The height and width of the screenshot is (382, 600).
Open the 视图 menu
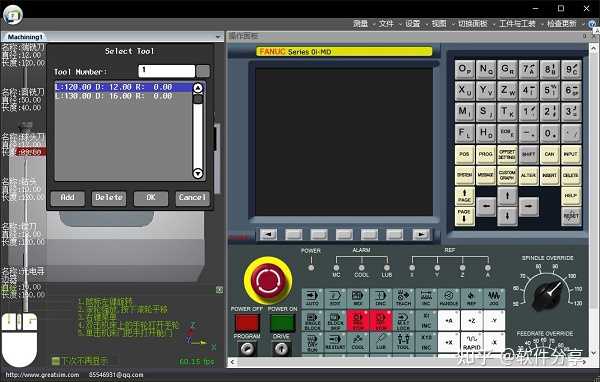click(439, 24)
